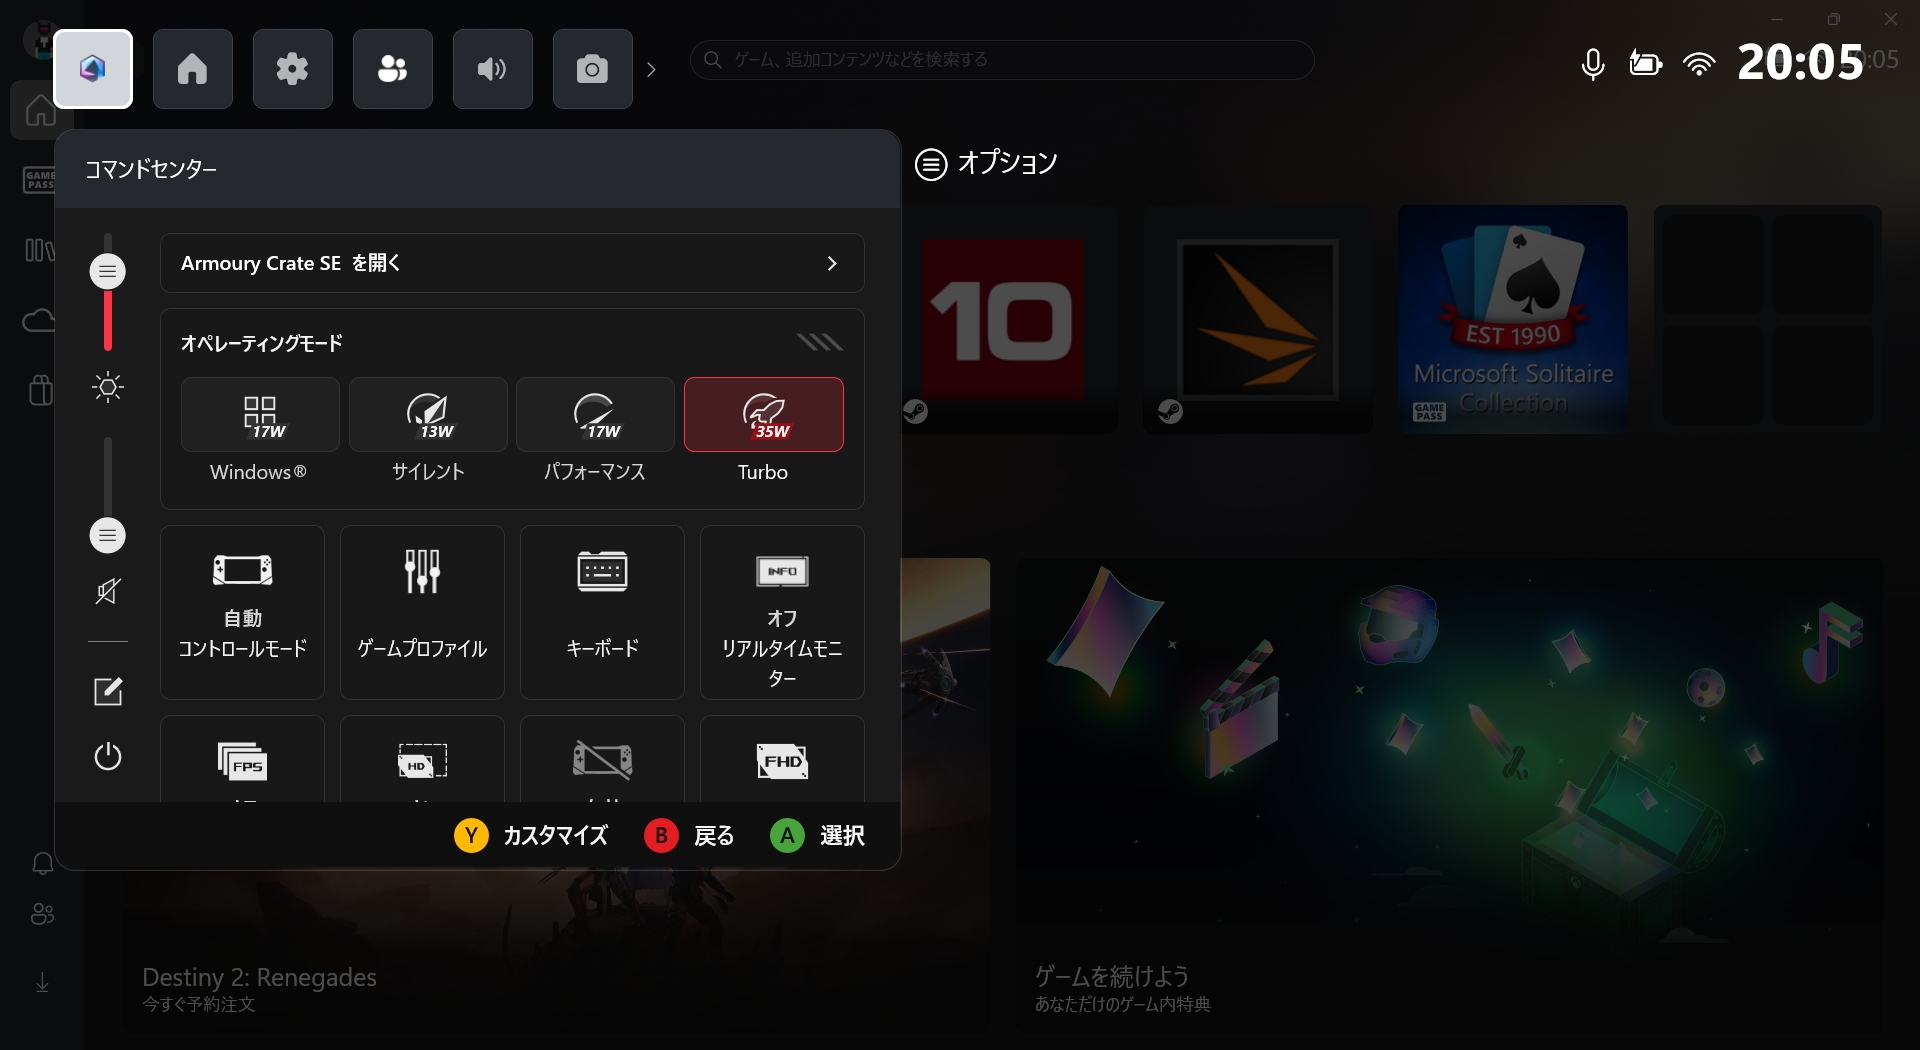Viewport: 1920px width, 1050px height.
Task: Toggle 自動 コントロールモード
Action: [x=242, y=610]
